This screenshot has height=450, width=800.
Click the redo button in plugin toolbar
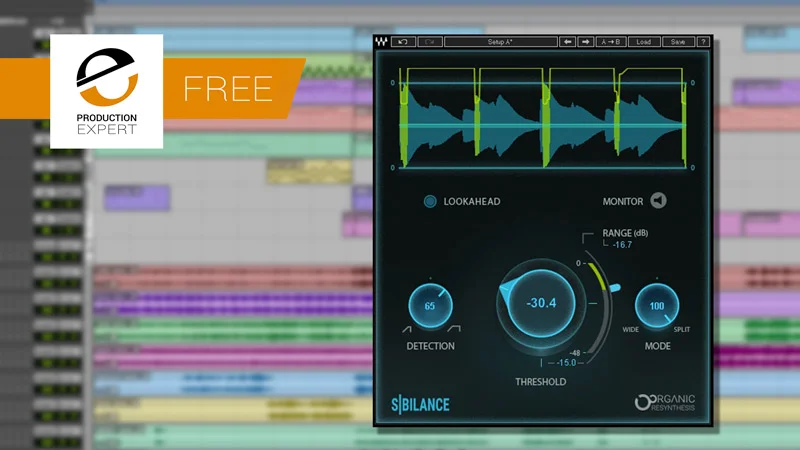430,42
